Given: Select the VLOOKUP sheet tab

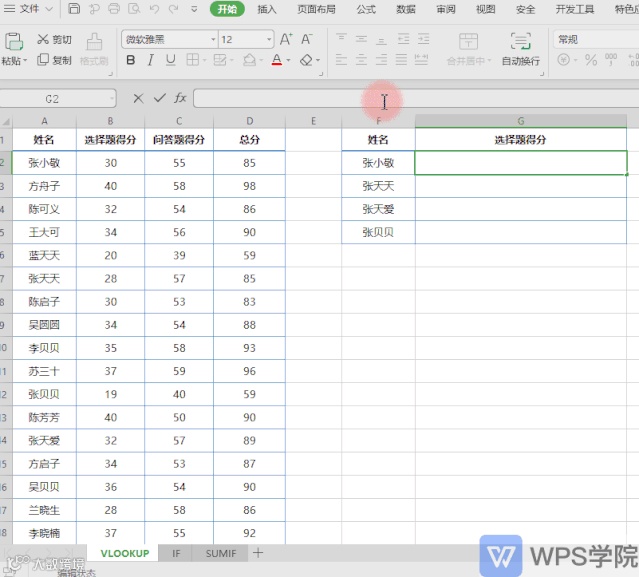Looking at the screenshot, I should 125,553.
